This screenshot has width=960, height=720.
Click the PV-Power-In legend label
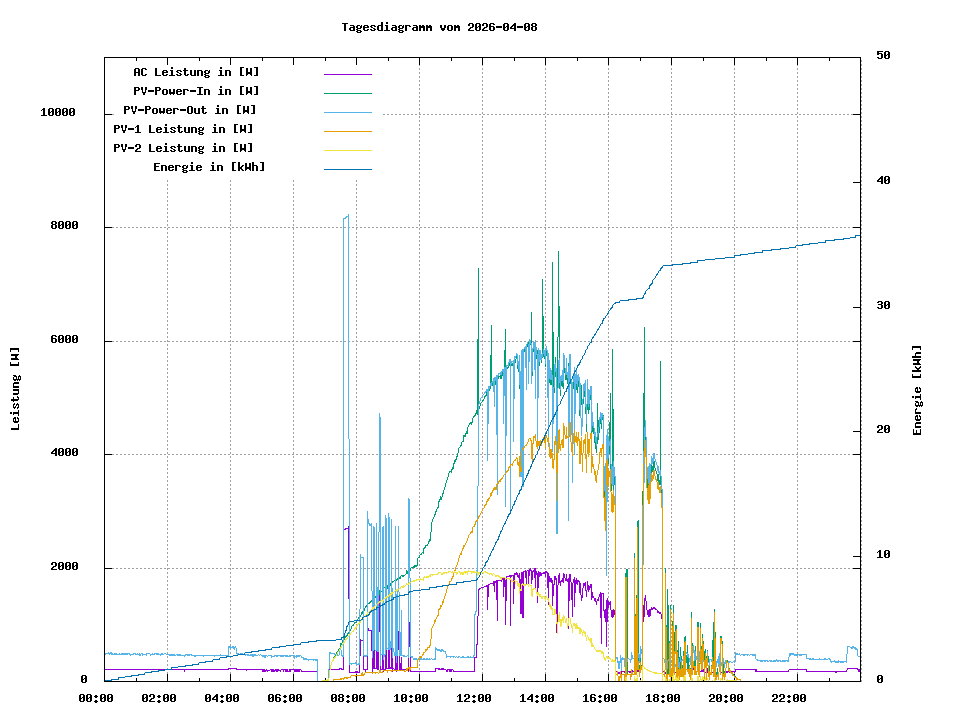[196, 91]
